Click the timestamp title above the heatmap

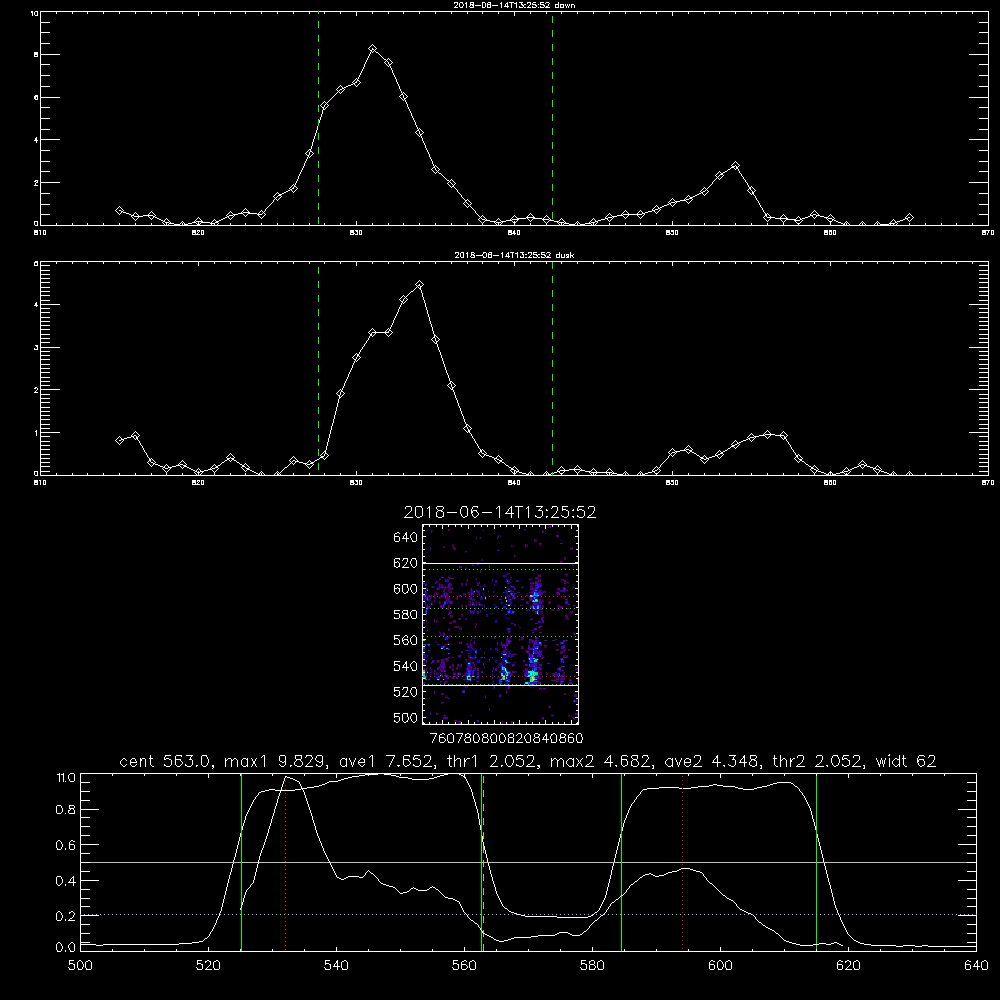coord(500,512)
